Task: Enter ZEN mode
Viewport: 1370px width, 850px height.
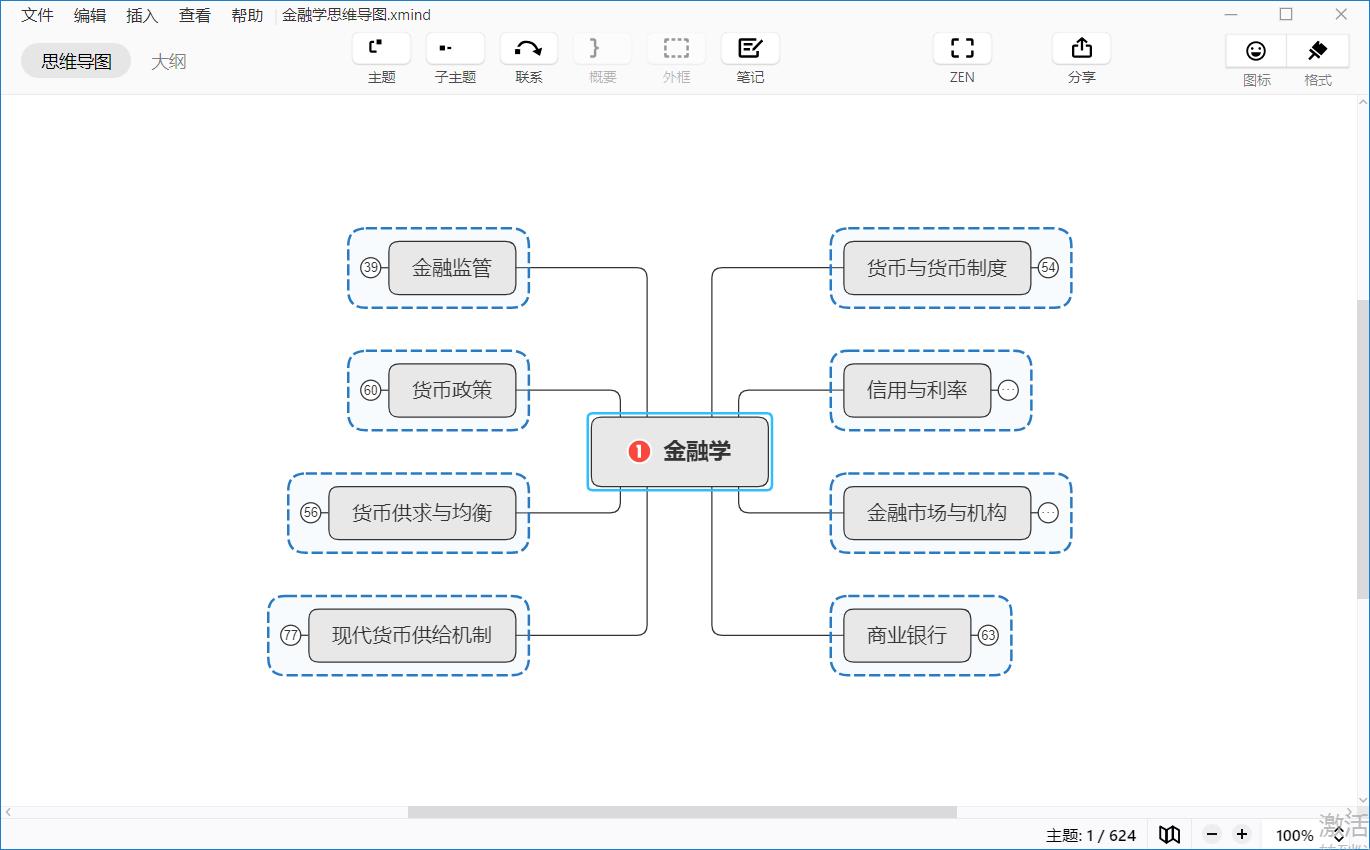Action: 962,48
